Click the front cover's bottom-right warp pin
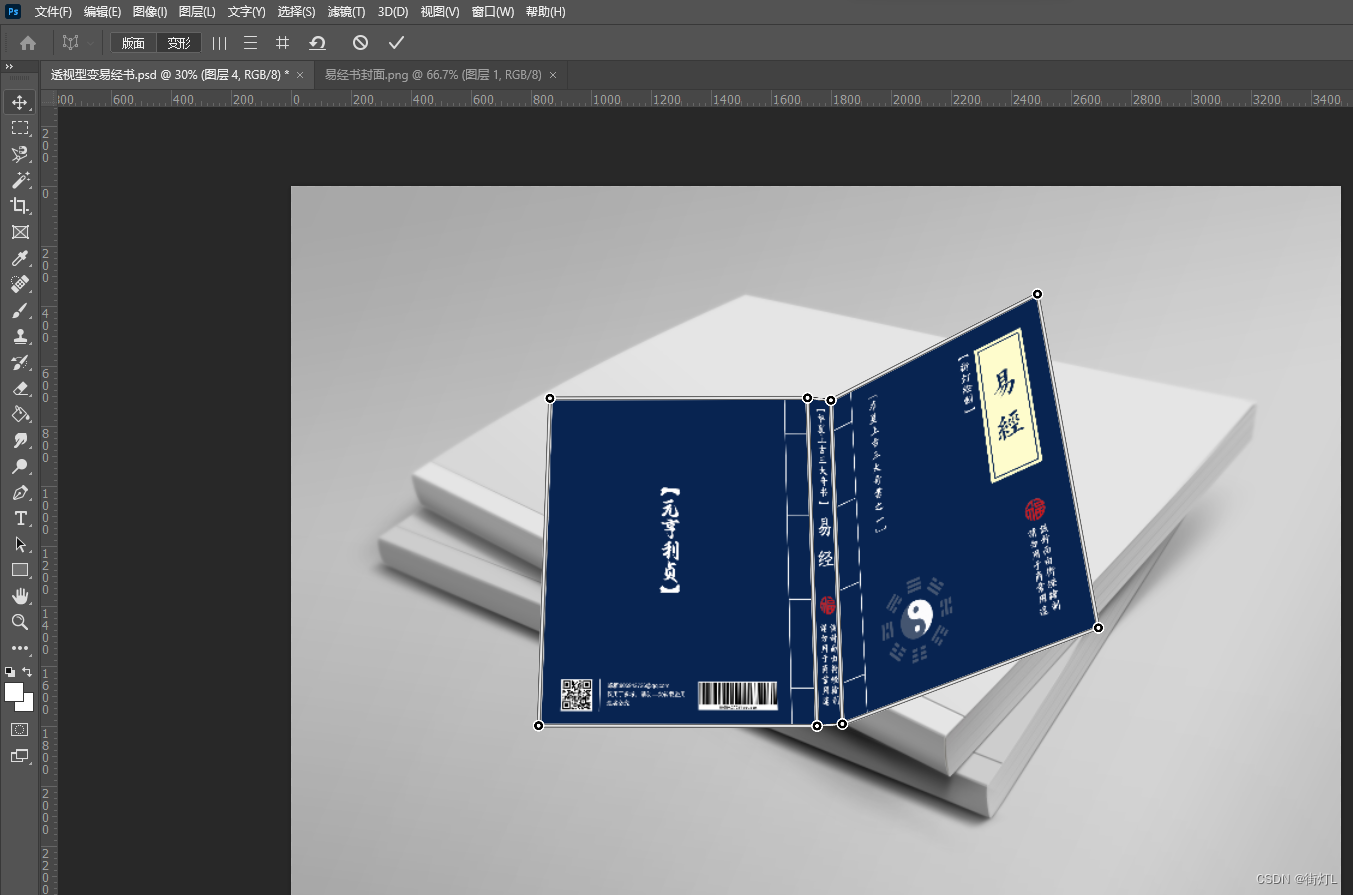The width and height of the screenshot is (1353, 895). pyautogui.click(x=1098, y=628)
